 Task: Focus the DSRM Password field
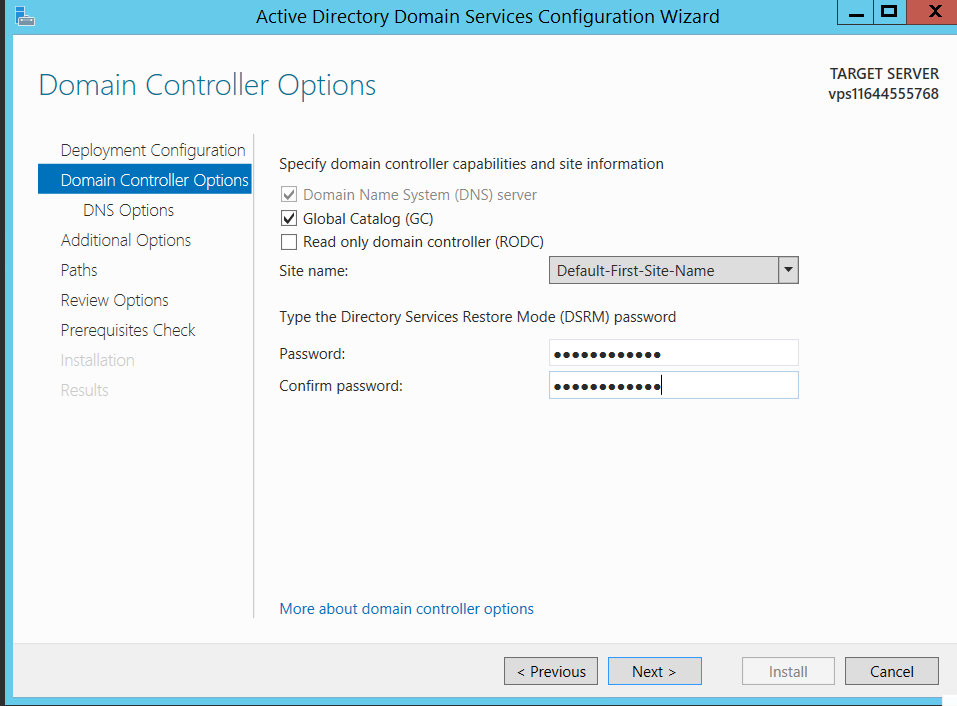[674, 353]
